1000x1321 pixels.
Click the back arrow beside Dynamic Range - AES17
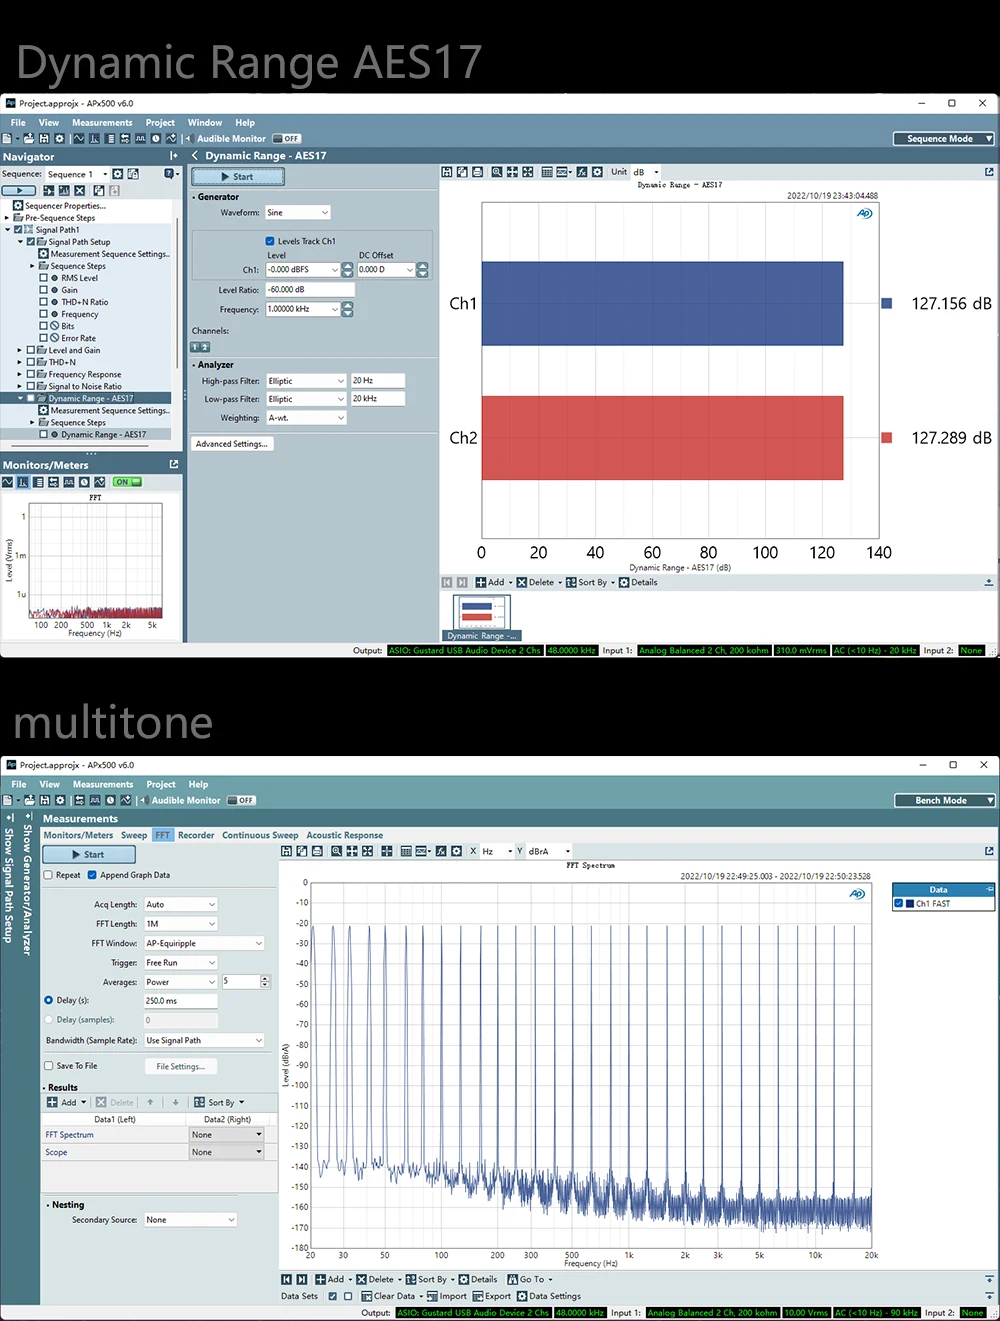pos(196,156)
